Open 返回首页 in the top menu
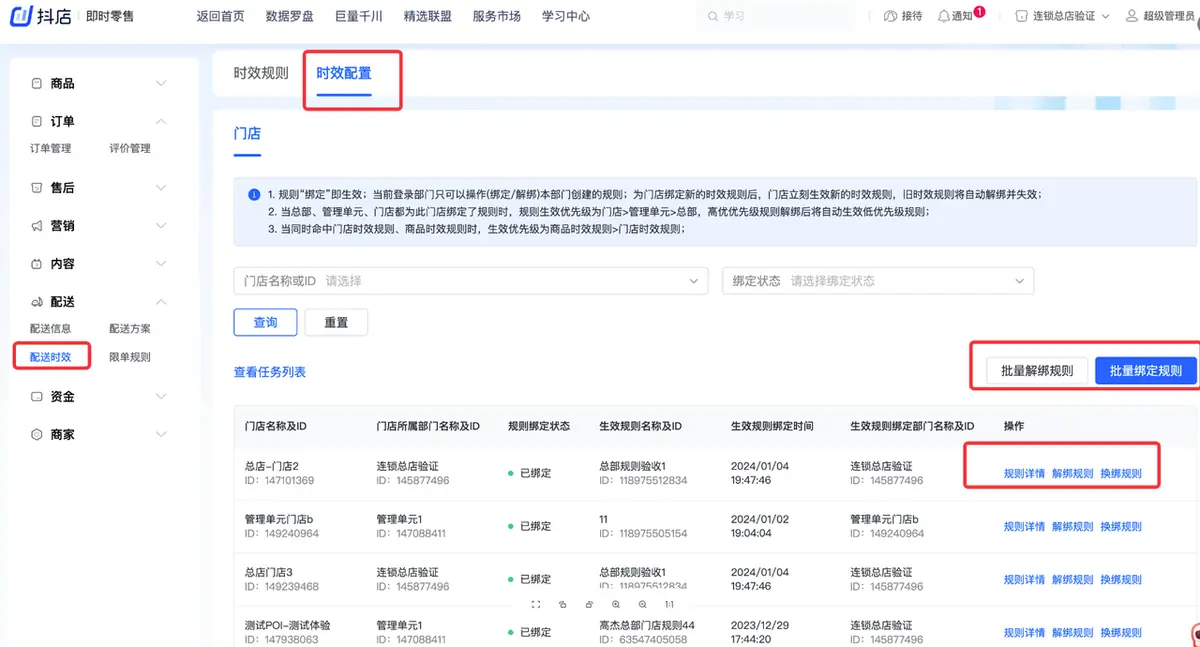 pos(219,16)
